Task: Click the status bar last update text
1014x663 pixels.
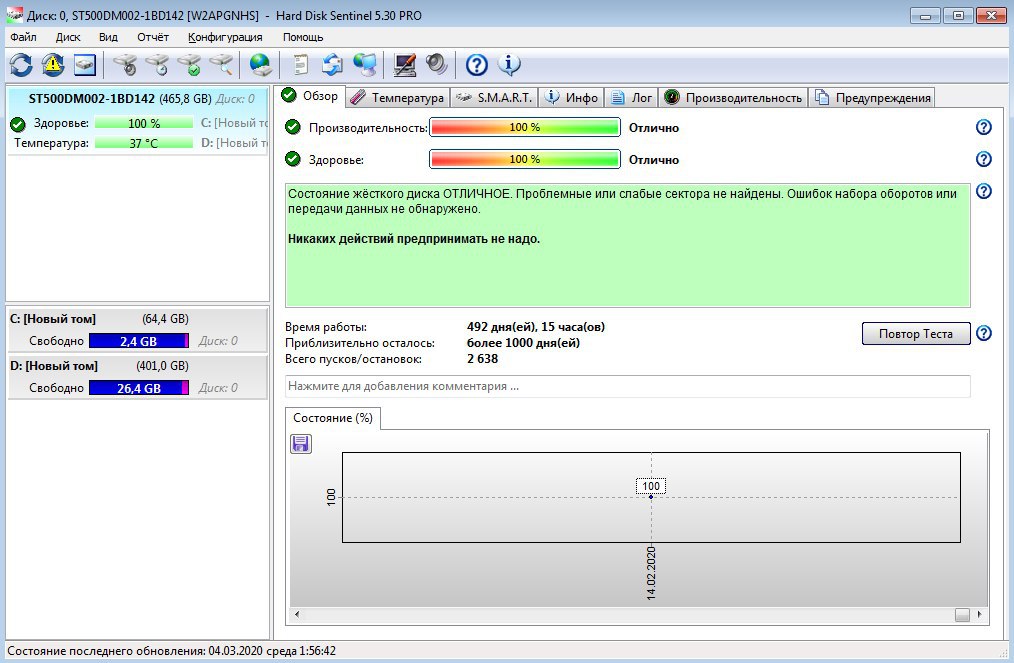Action: click(x=171, y=651)
